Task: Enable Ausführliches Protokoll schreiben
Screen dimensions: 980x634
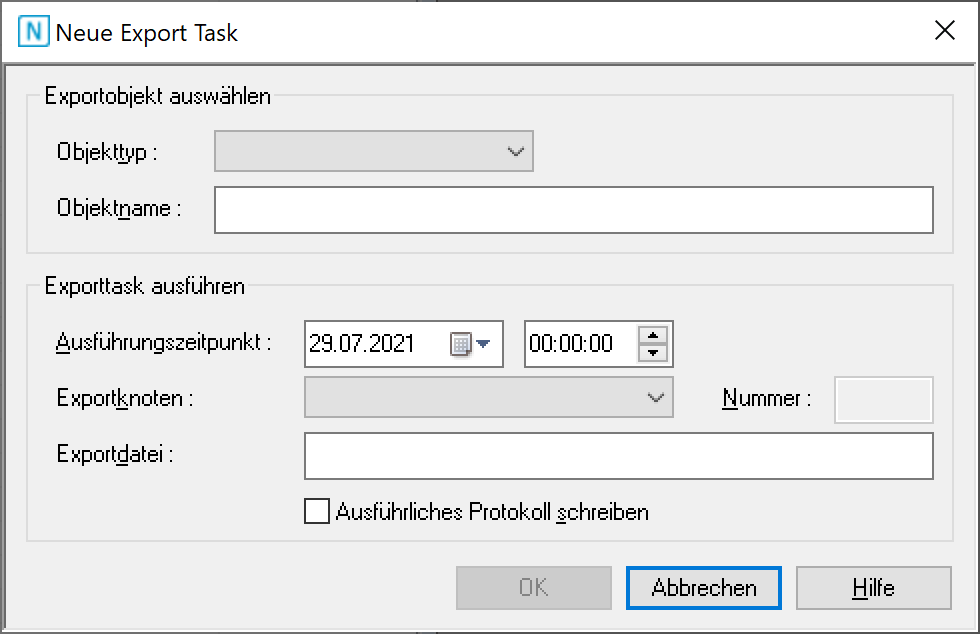Action: (x=316, y=511)
